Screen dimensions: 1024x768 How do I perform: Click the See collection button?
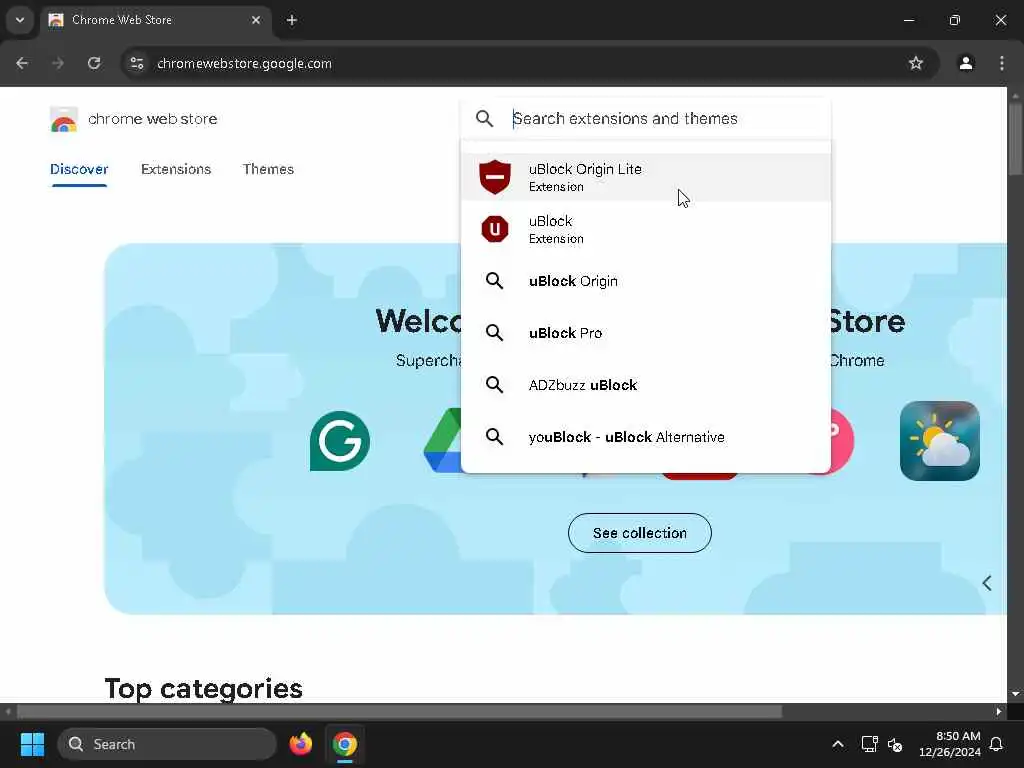(x=639, y=533)
